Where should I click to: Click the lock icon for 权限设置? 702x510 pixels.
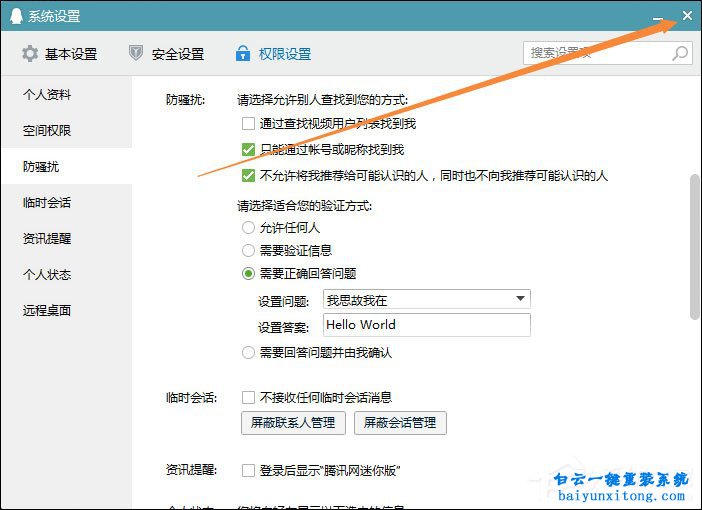click(242, 54)
